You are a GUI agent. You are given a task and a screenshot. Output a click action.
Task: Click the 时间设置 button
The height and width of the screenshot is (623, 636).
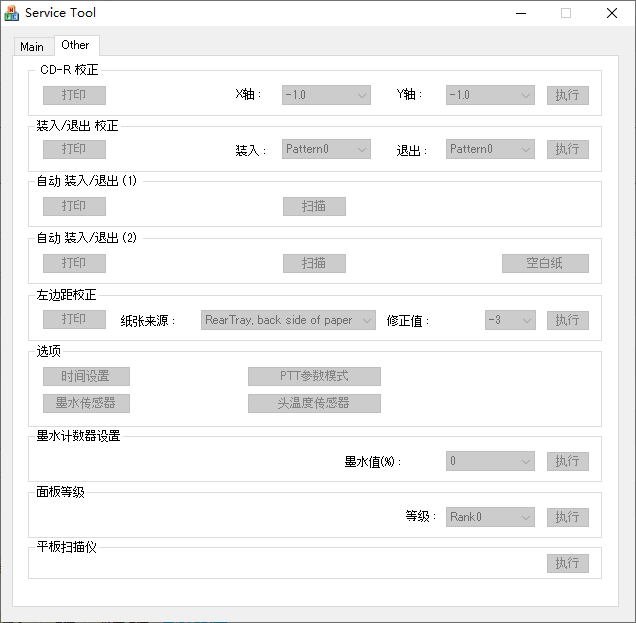coord(86,376)
